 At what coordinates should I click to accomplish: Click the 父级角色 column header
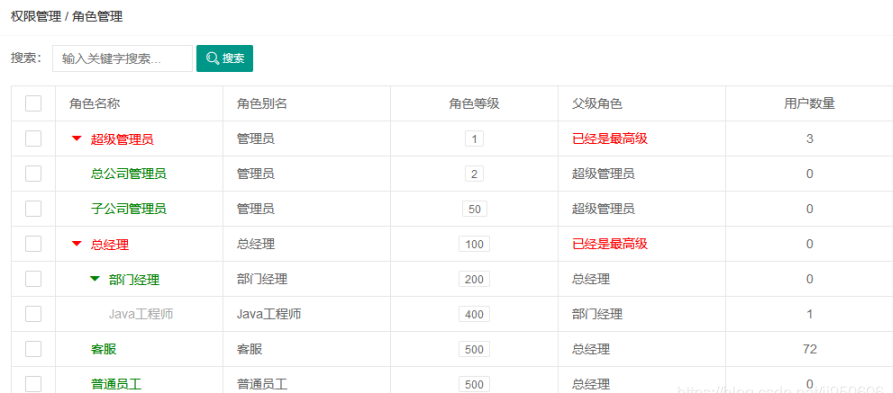pos(597,104)
